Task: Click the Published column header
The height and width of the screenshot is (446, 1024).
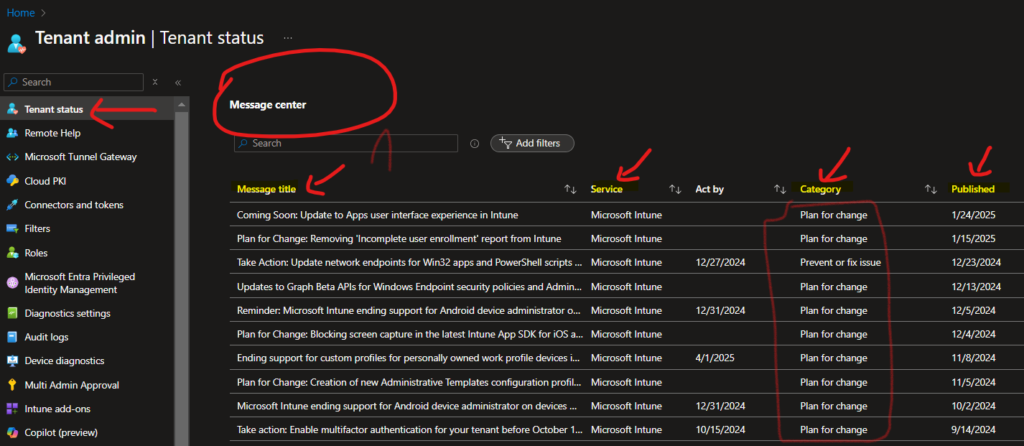Action: [972, 189]
